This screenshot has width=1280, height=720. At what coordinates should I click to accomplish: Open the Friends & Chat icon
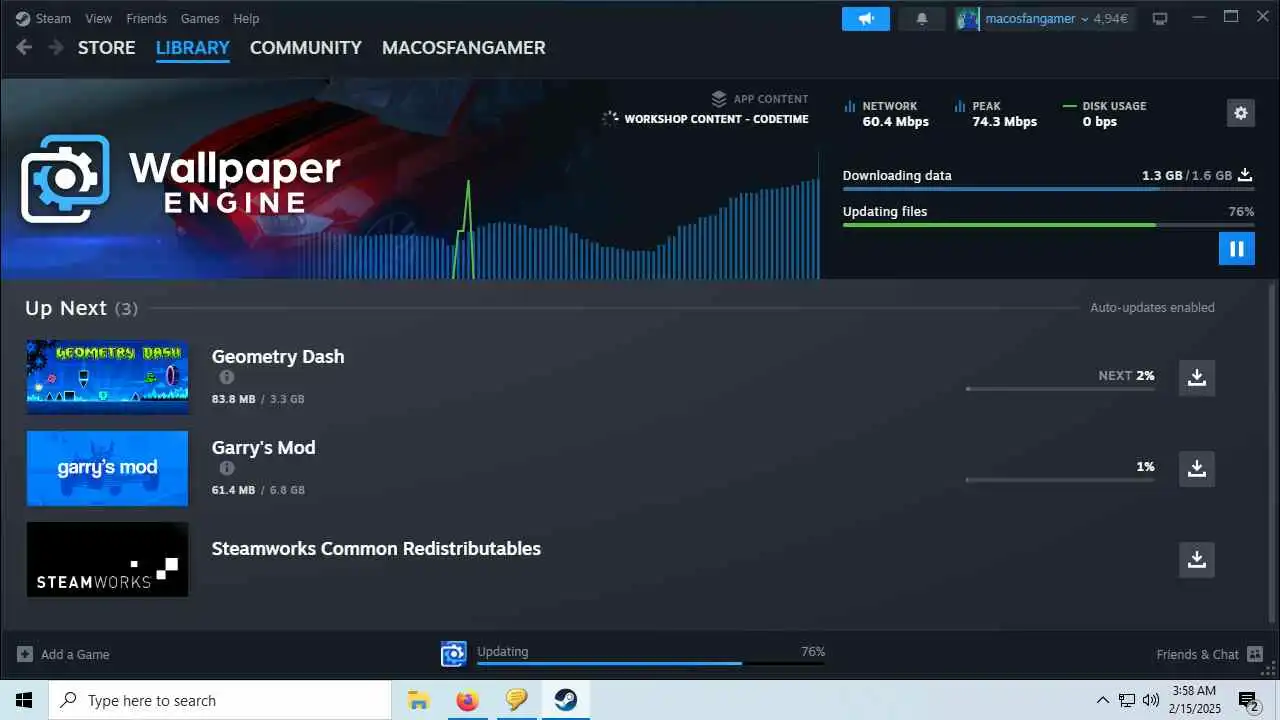coord(1255,654)
